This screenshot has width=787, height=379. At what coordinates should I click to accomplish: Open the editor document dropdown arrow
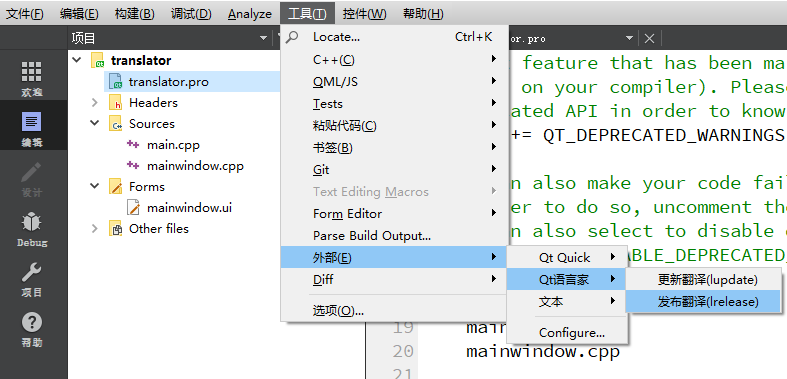pyautogui.click(x=629, y=38)
